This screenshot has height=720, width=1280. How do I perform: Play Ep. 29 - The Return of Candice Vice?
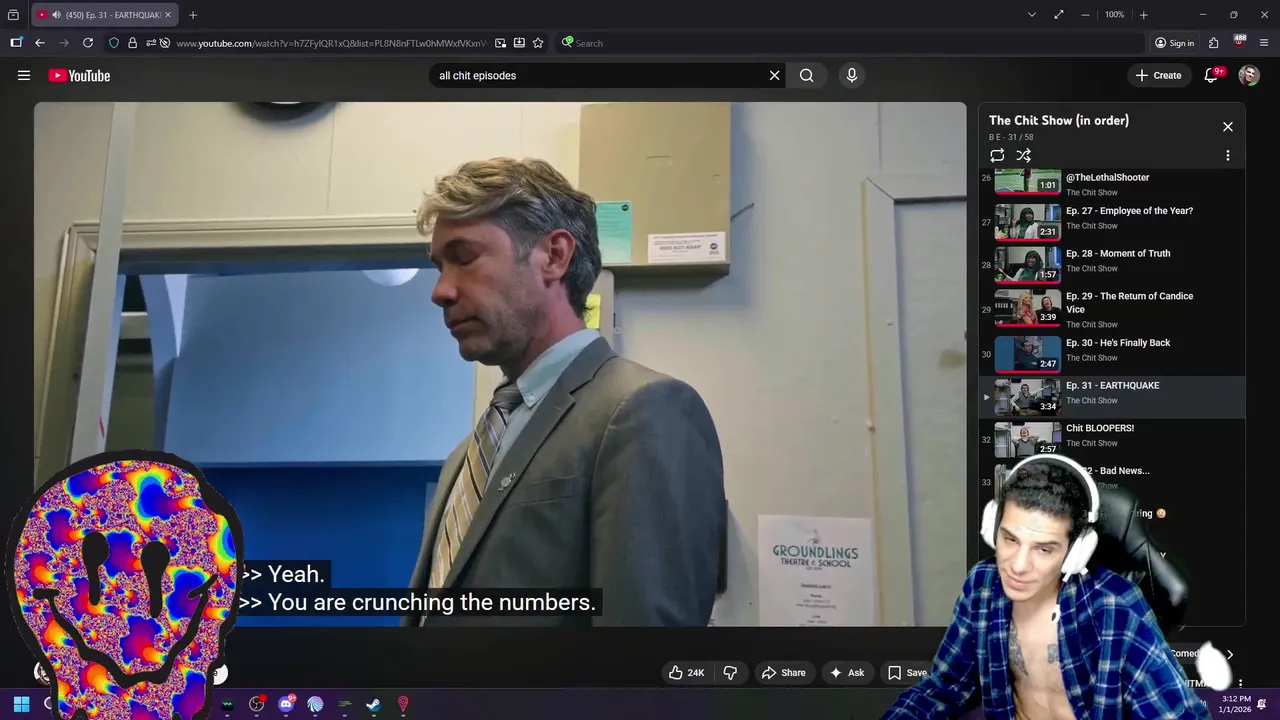point(1113,308)
